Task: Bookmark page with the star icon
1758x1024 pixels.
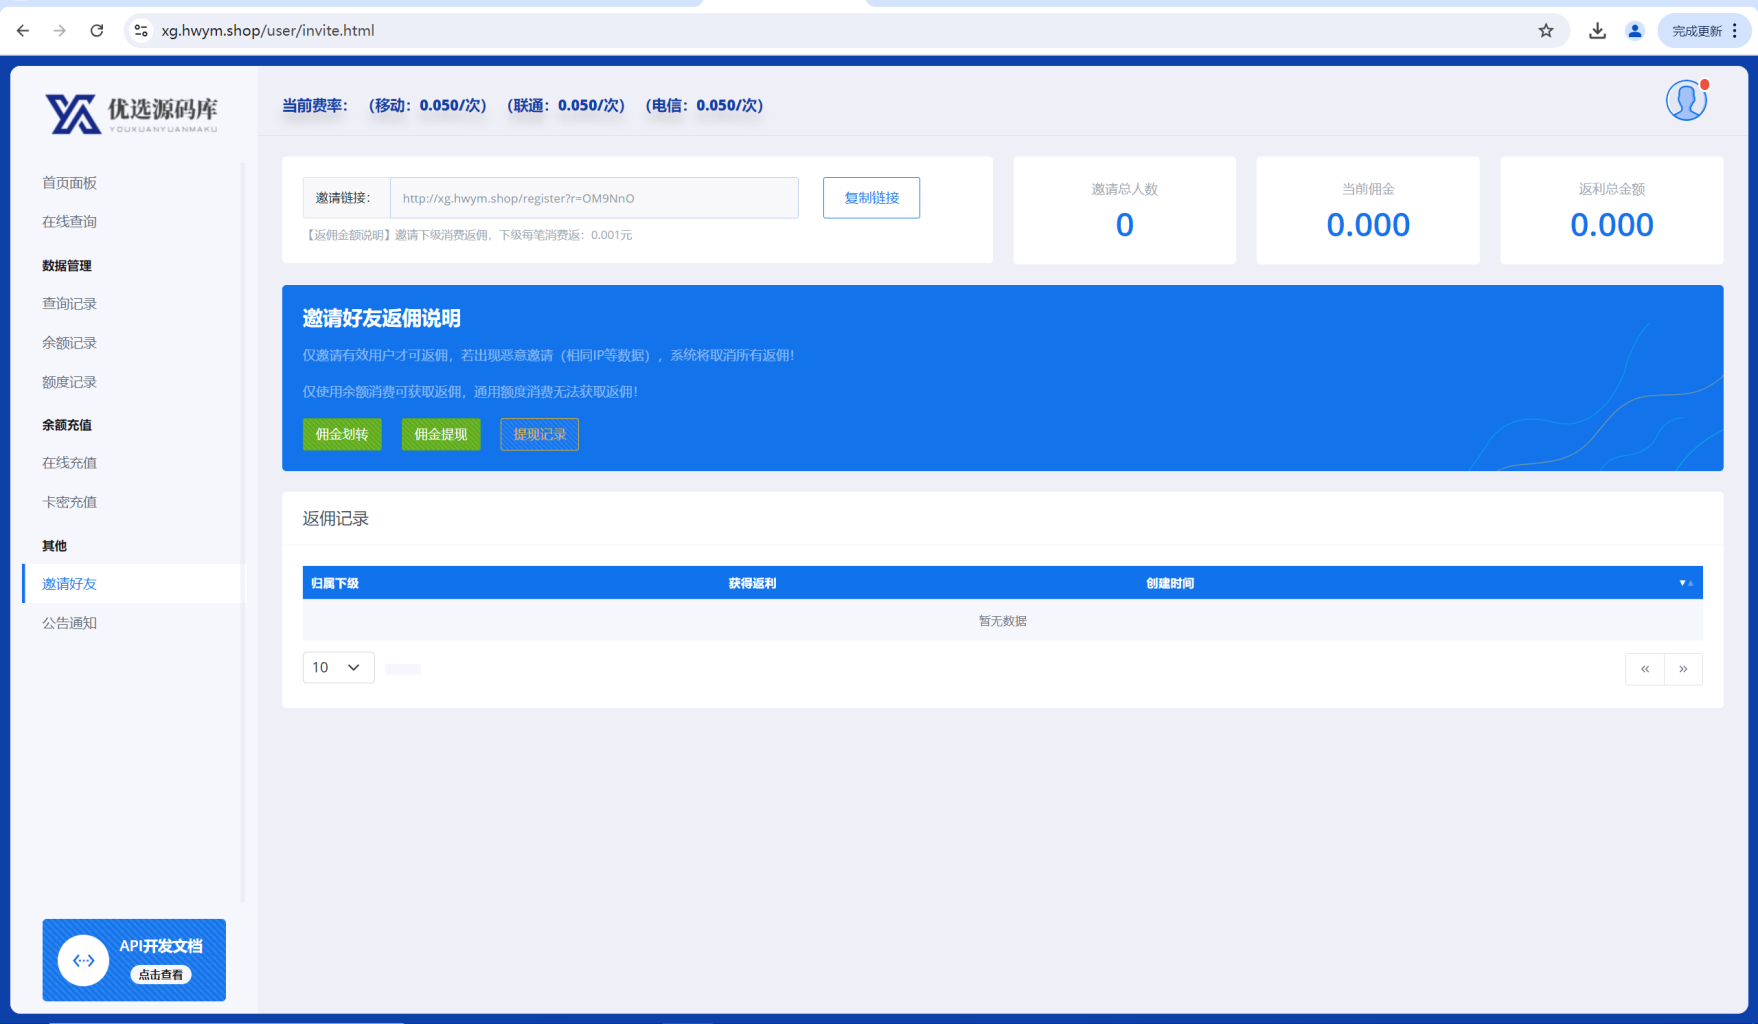Action: (x=1546, y=31)
